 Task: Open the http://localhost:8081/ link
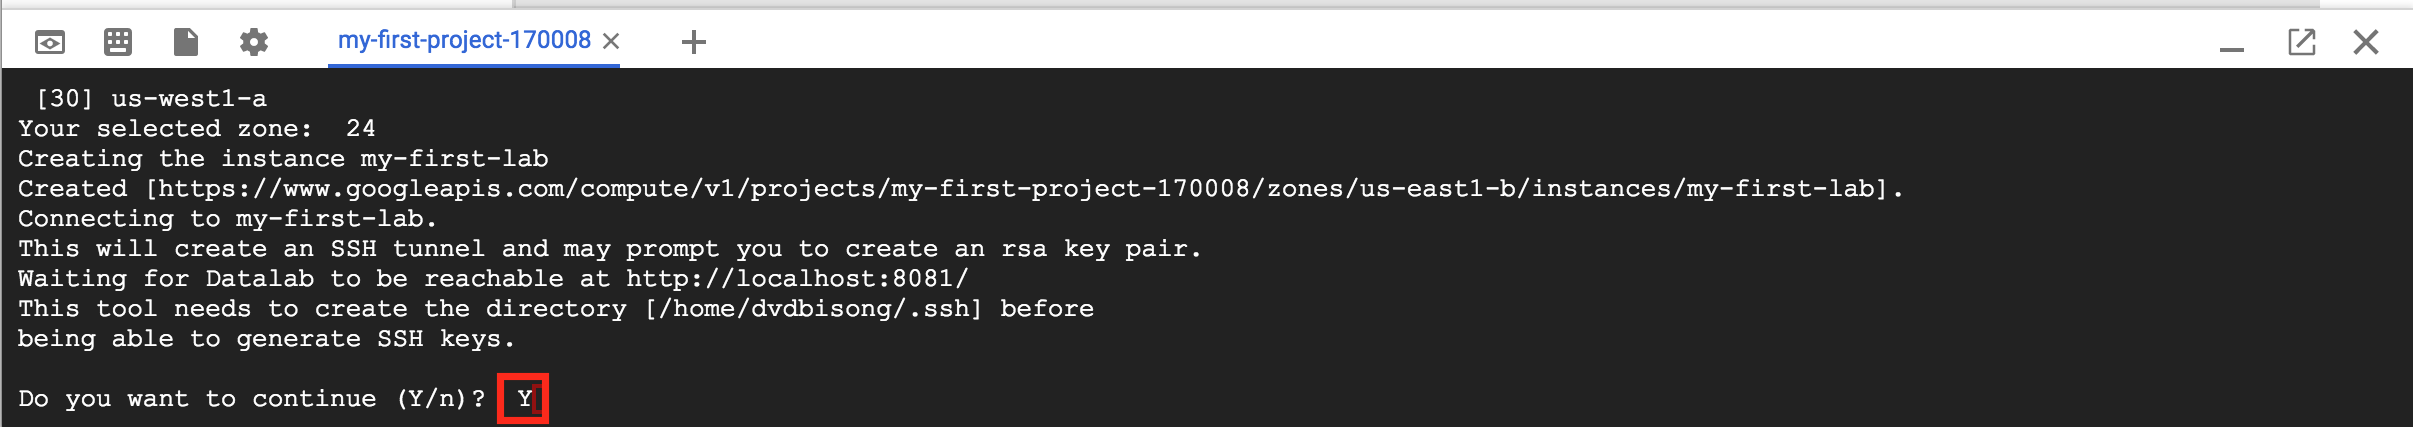click(797, 278)
